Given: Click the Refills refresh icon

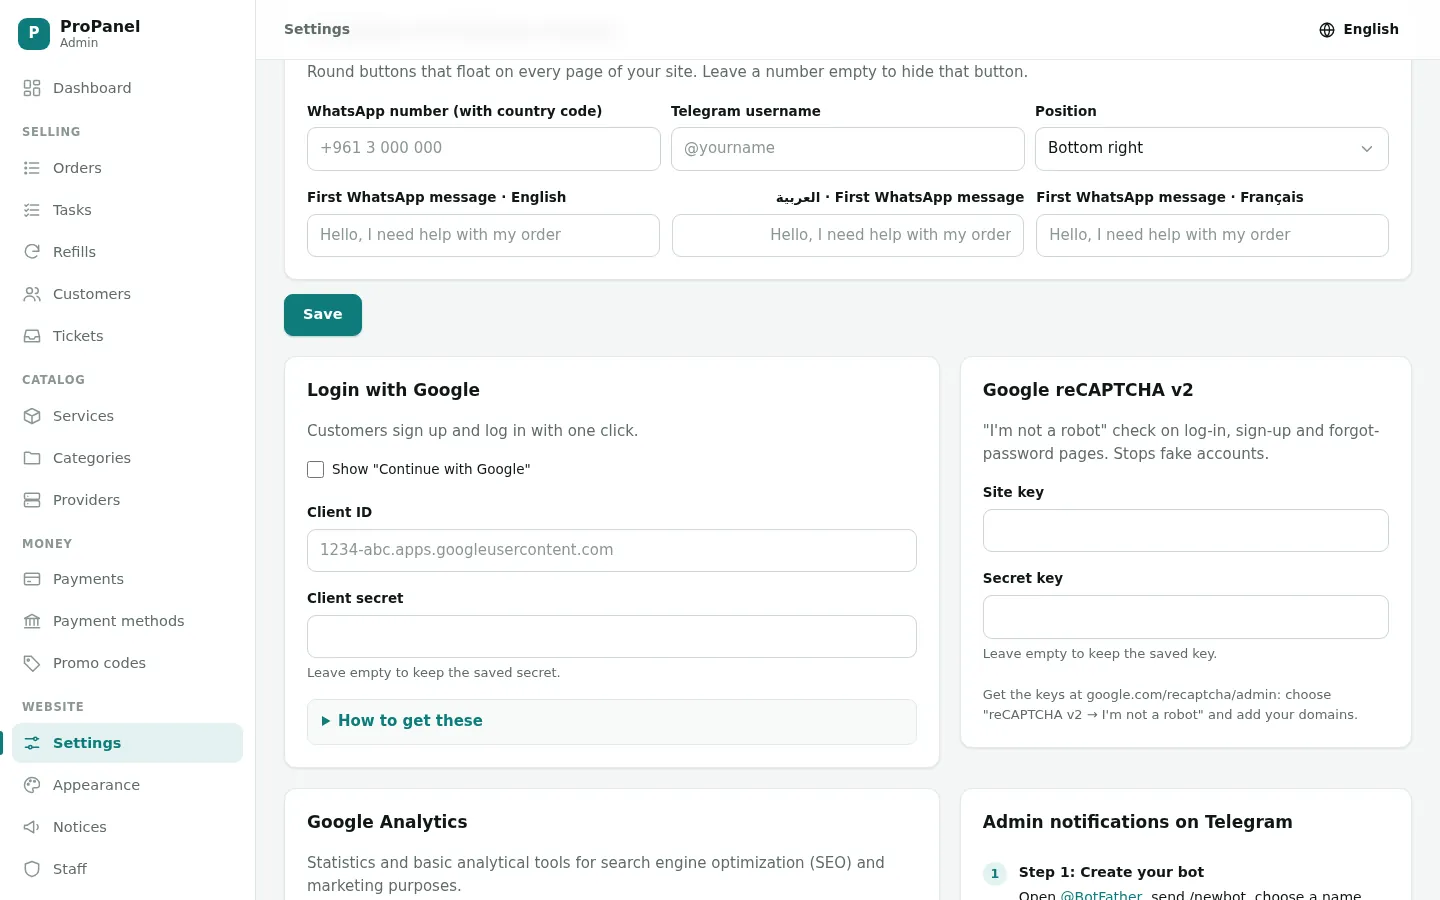Looking at the screenshot, I should coord(32,252).
